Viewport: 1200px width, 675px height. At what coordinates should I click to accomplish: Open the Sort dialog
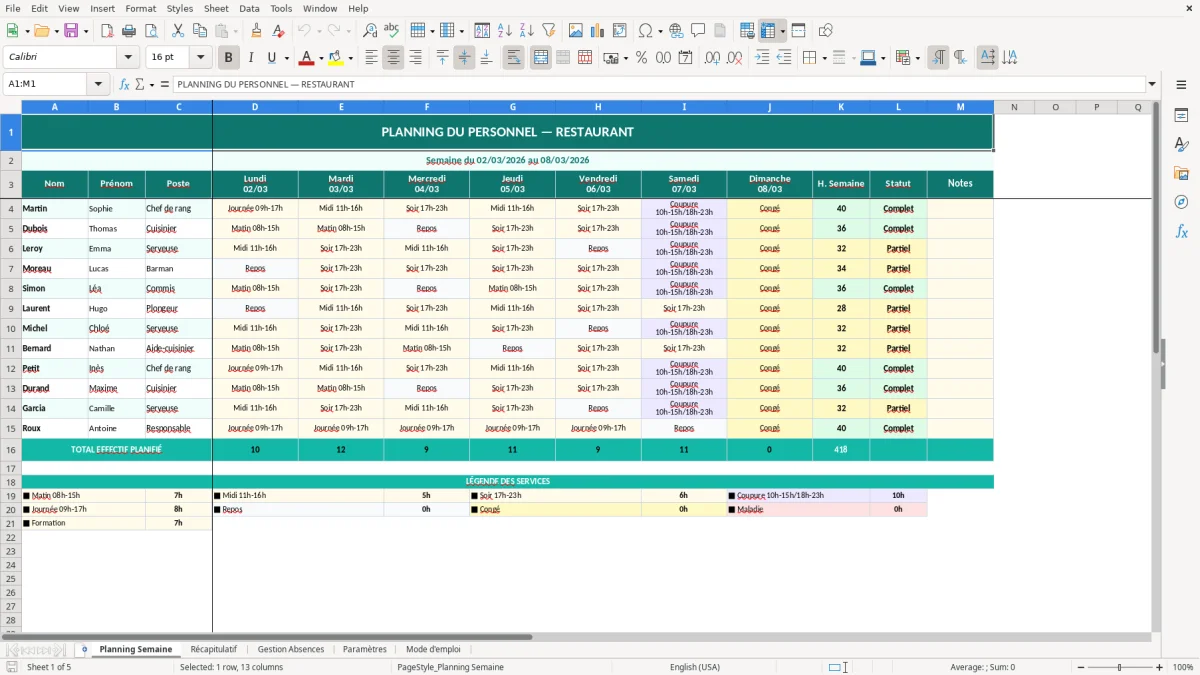click(482, 31)
